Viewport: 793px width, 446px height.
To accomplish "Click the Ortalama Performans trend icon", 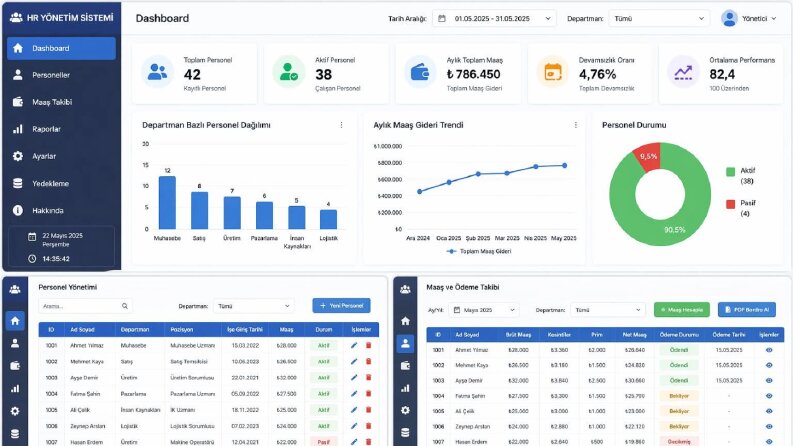I will pyautogui.click(x=683, y=73).
